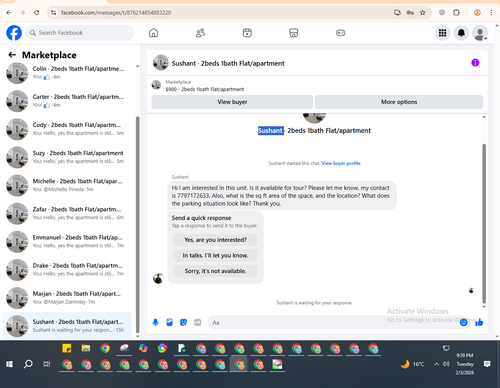Open Marjan's conversation in the list
Viewport: 500px width, 388px height.
[68, 298]
